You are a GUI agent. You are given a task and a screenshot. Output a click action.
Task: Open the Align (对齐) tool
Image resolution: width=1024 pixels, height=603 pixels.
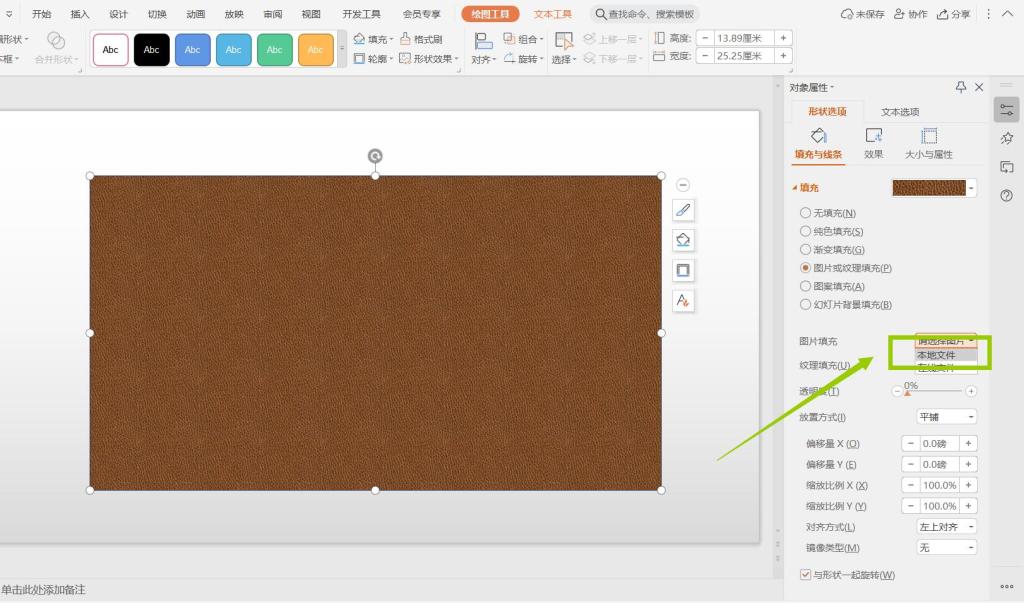coord(484,49)
